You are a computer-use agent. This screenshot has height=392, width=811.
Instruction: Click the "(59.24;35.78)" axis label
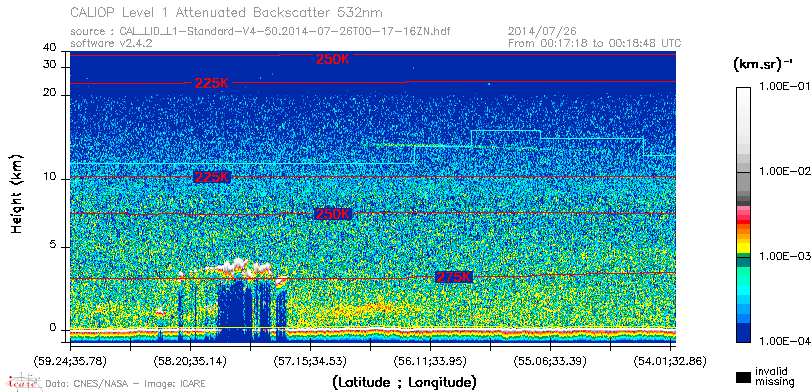point(71,360)
